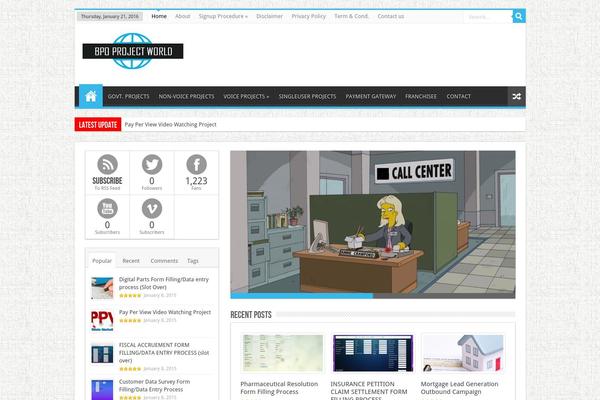Open Fiscal Accruement Form Filling post link
This screenshot has width=600, height=400.
(x=164, y=353)
